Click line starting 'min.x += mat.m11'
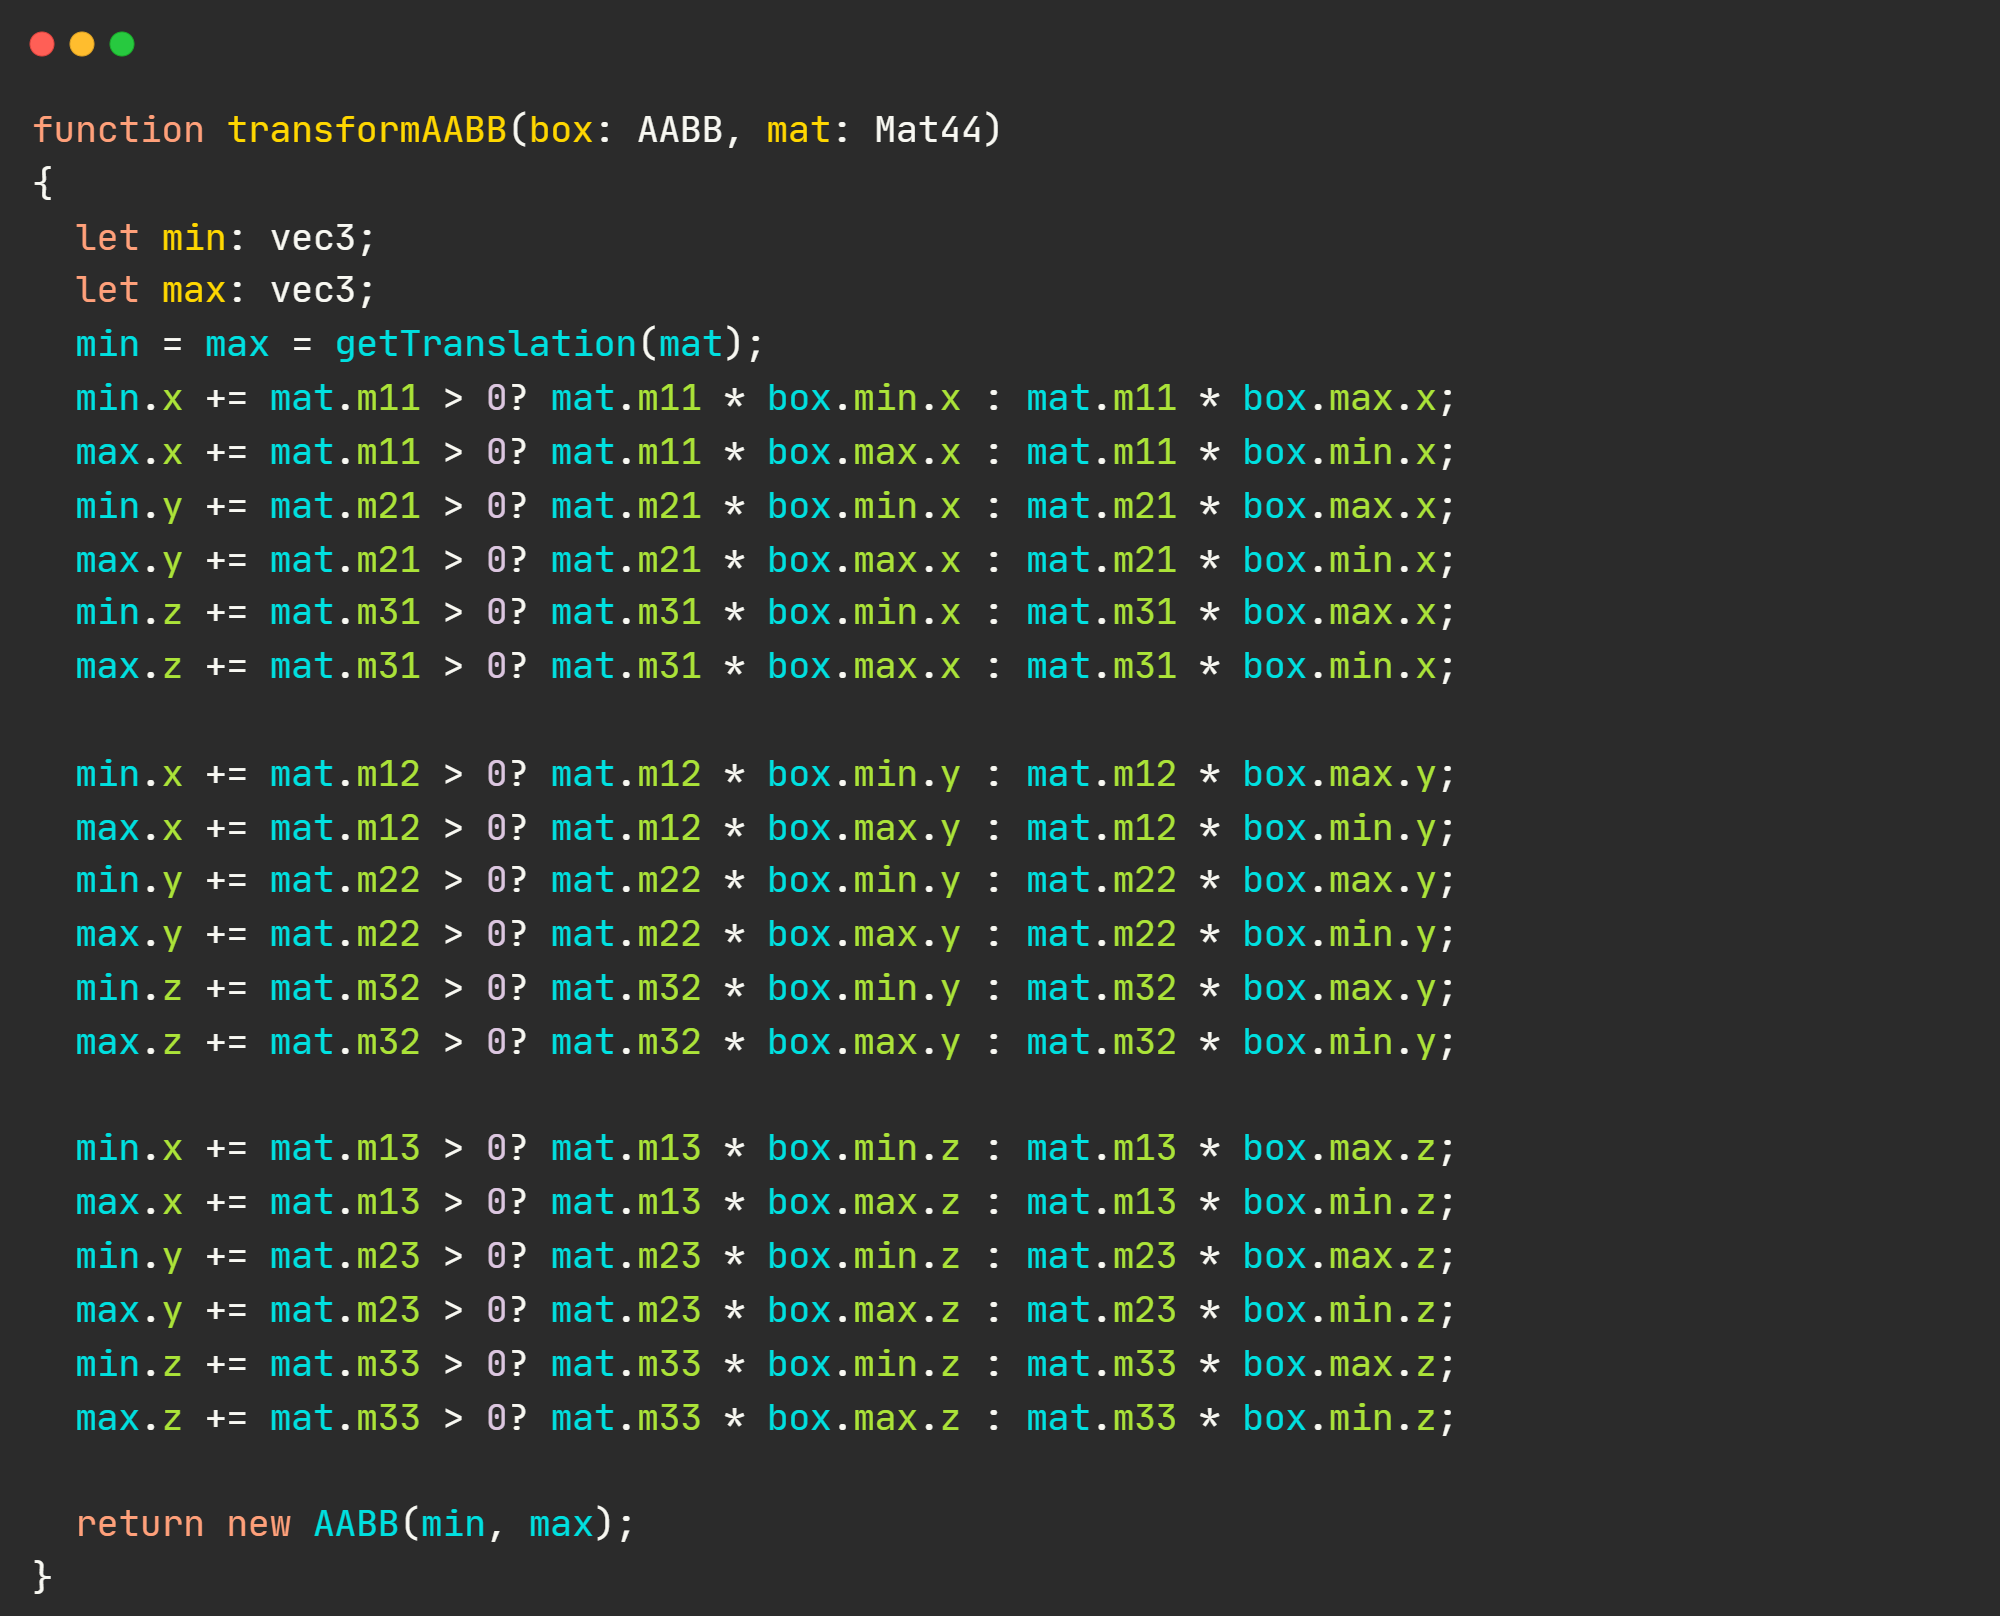Image resolution: width=2000 pixels, height=1616 pixels. (766, 398)
